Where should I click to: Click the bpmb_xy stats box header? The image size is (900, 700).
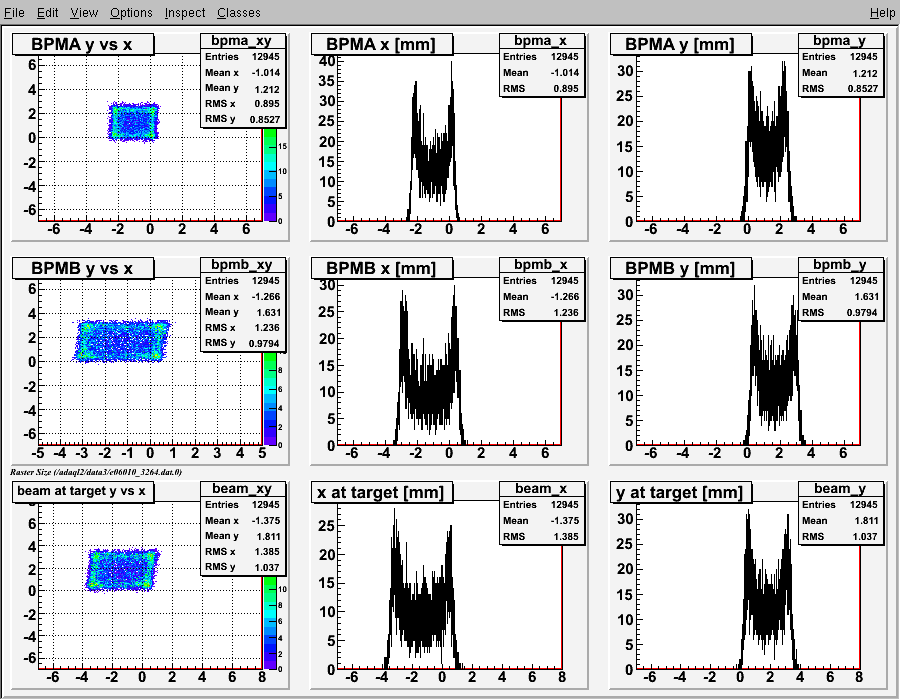tap(242, 265)
